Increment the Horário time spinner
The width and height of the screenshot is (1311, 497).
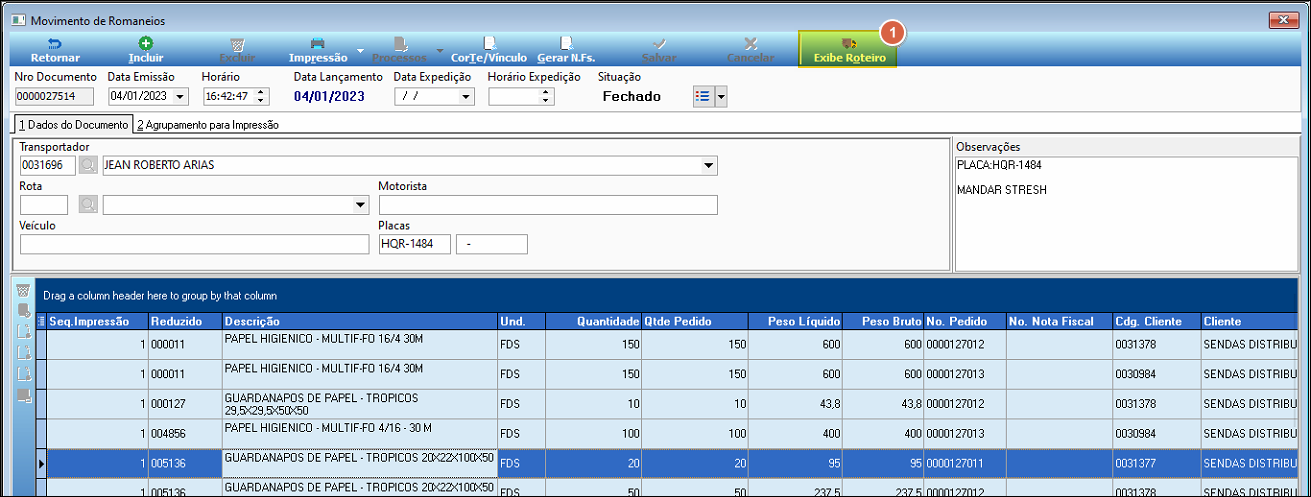click(x=262, y=92)
